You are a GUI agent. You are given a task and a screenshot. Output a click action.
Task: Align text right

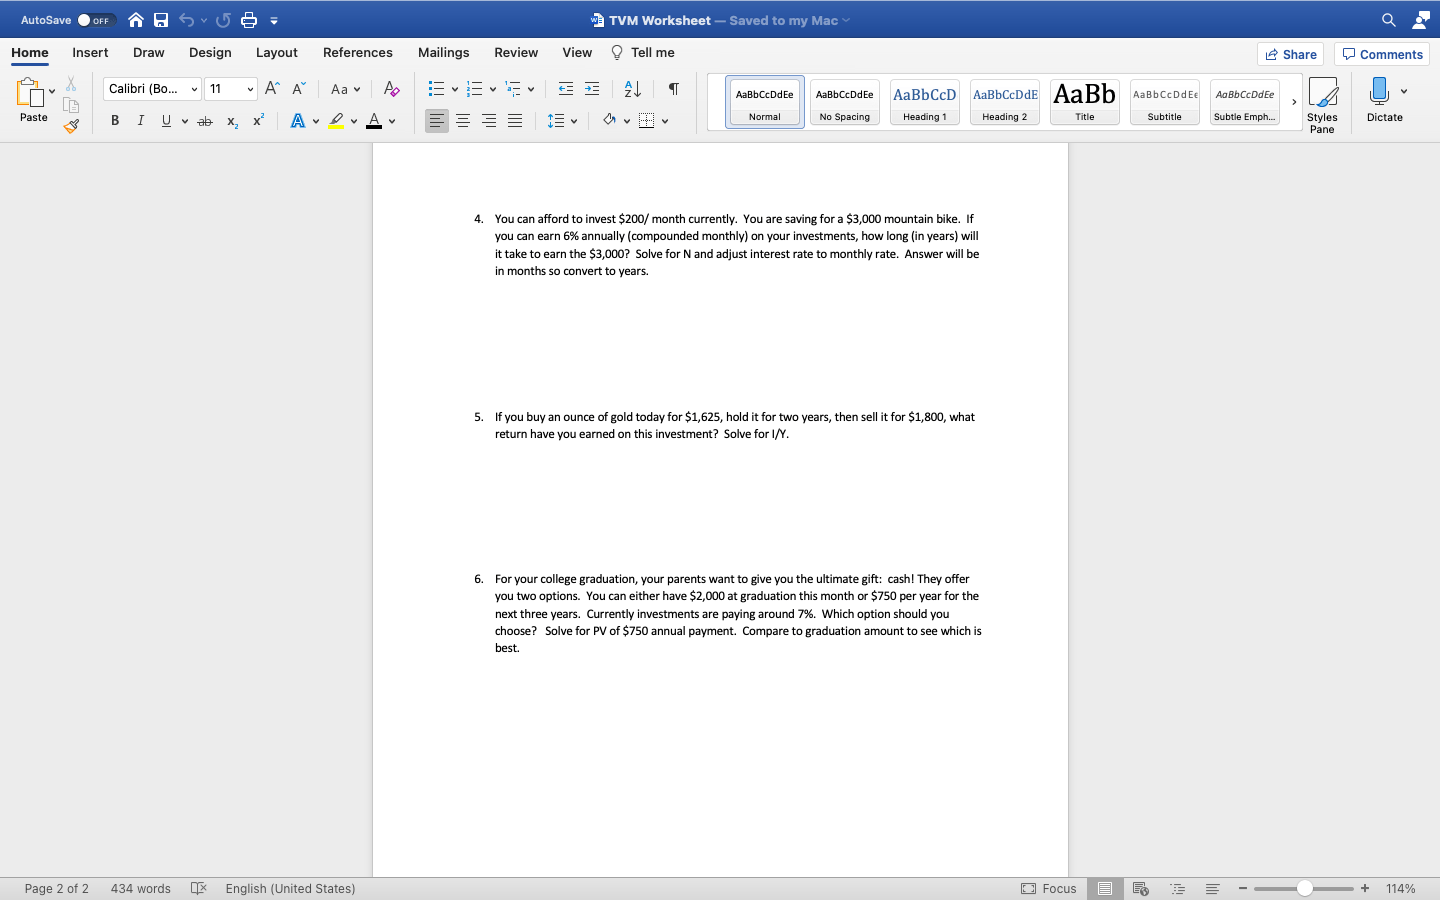pos(489,121)
